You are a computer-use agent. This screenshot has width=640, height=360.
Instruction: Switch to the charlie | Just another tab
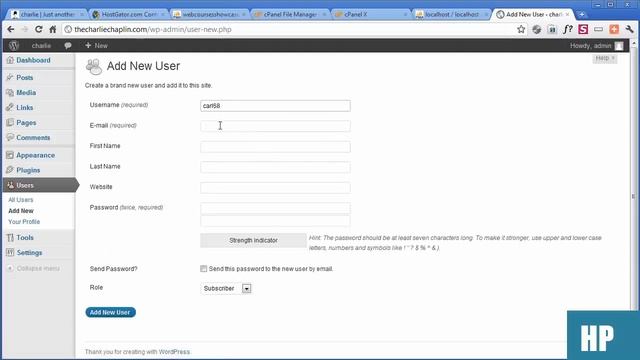(x=47, y=14)
